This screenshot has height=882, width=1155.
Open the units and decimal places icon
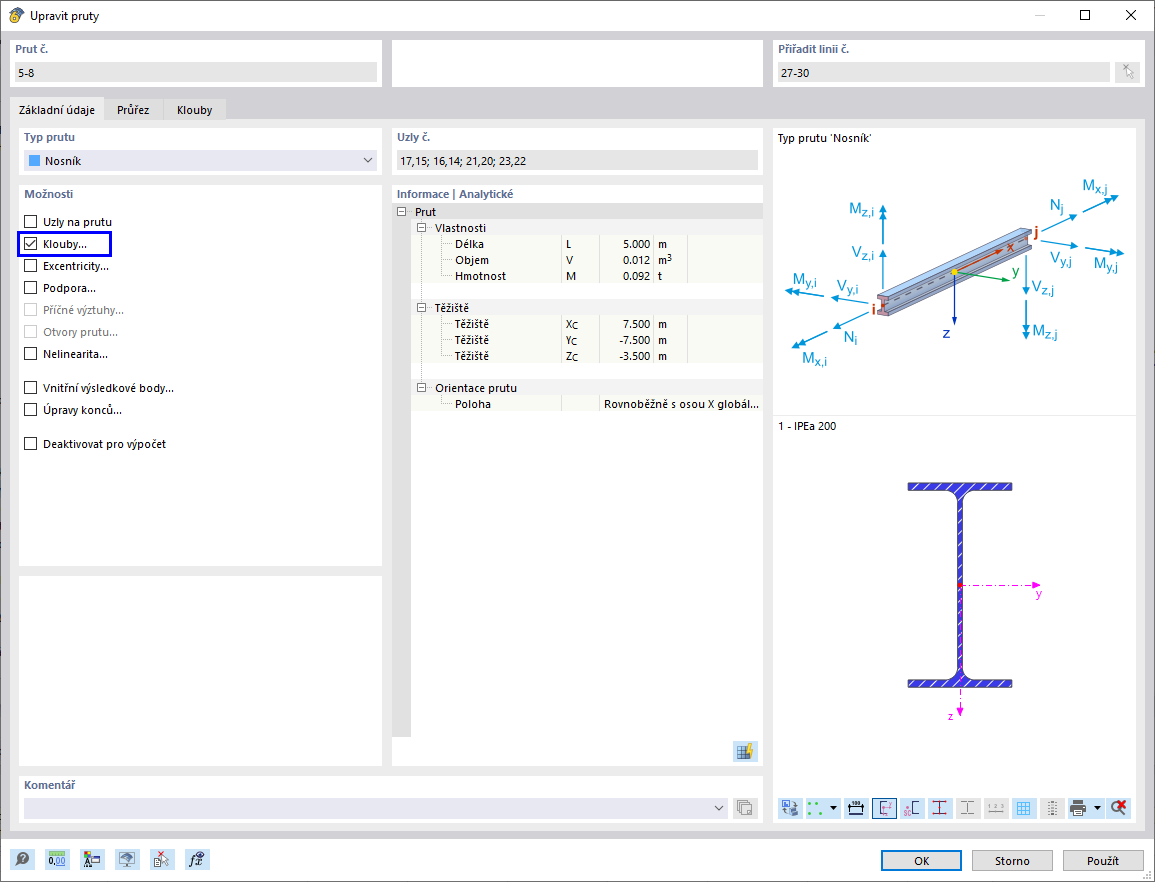click(57, 859)
